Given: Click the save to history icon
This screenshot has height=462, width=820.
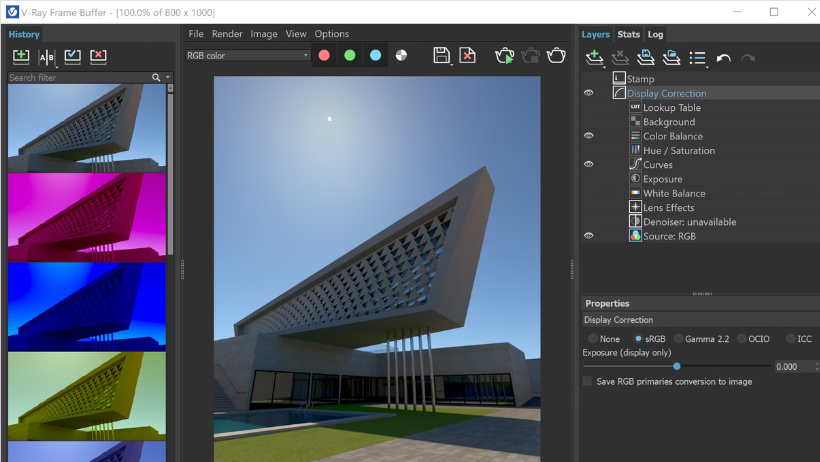Looking at the screenshot, I should (x=21, y=57).
